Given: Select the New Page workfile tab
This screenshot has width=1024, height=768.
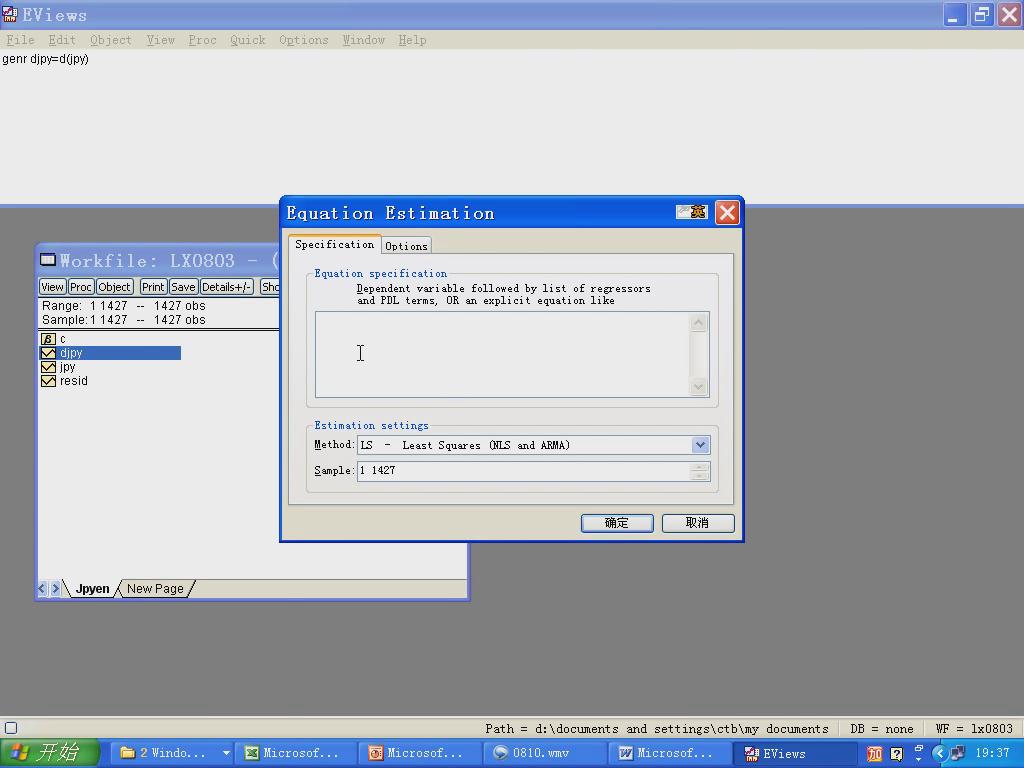Looking at the screenshot, I should point(155,588).
